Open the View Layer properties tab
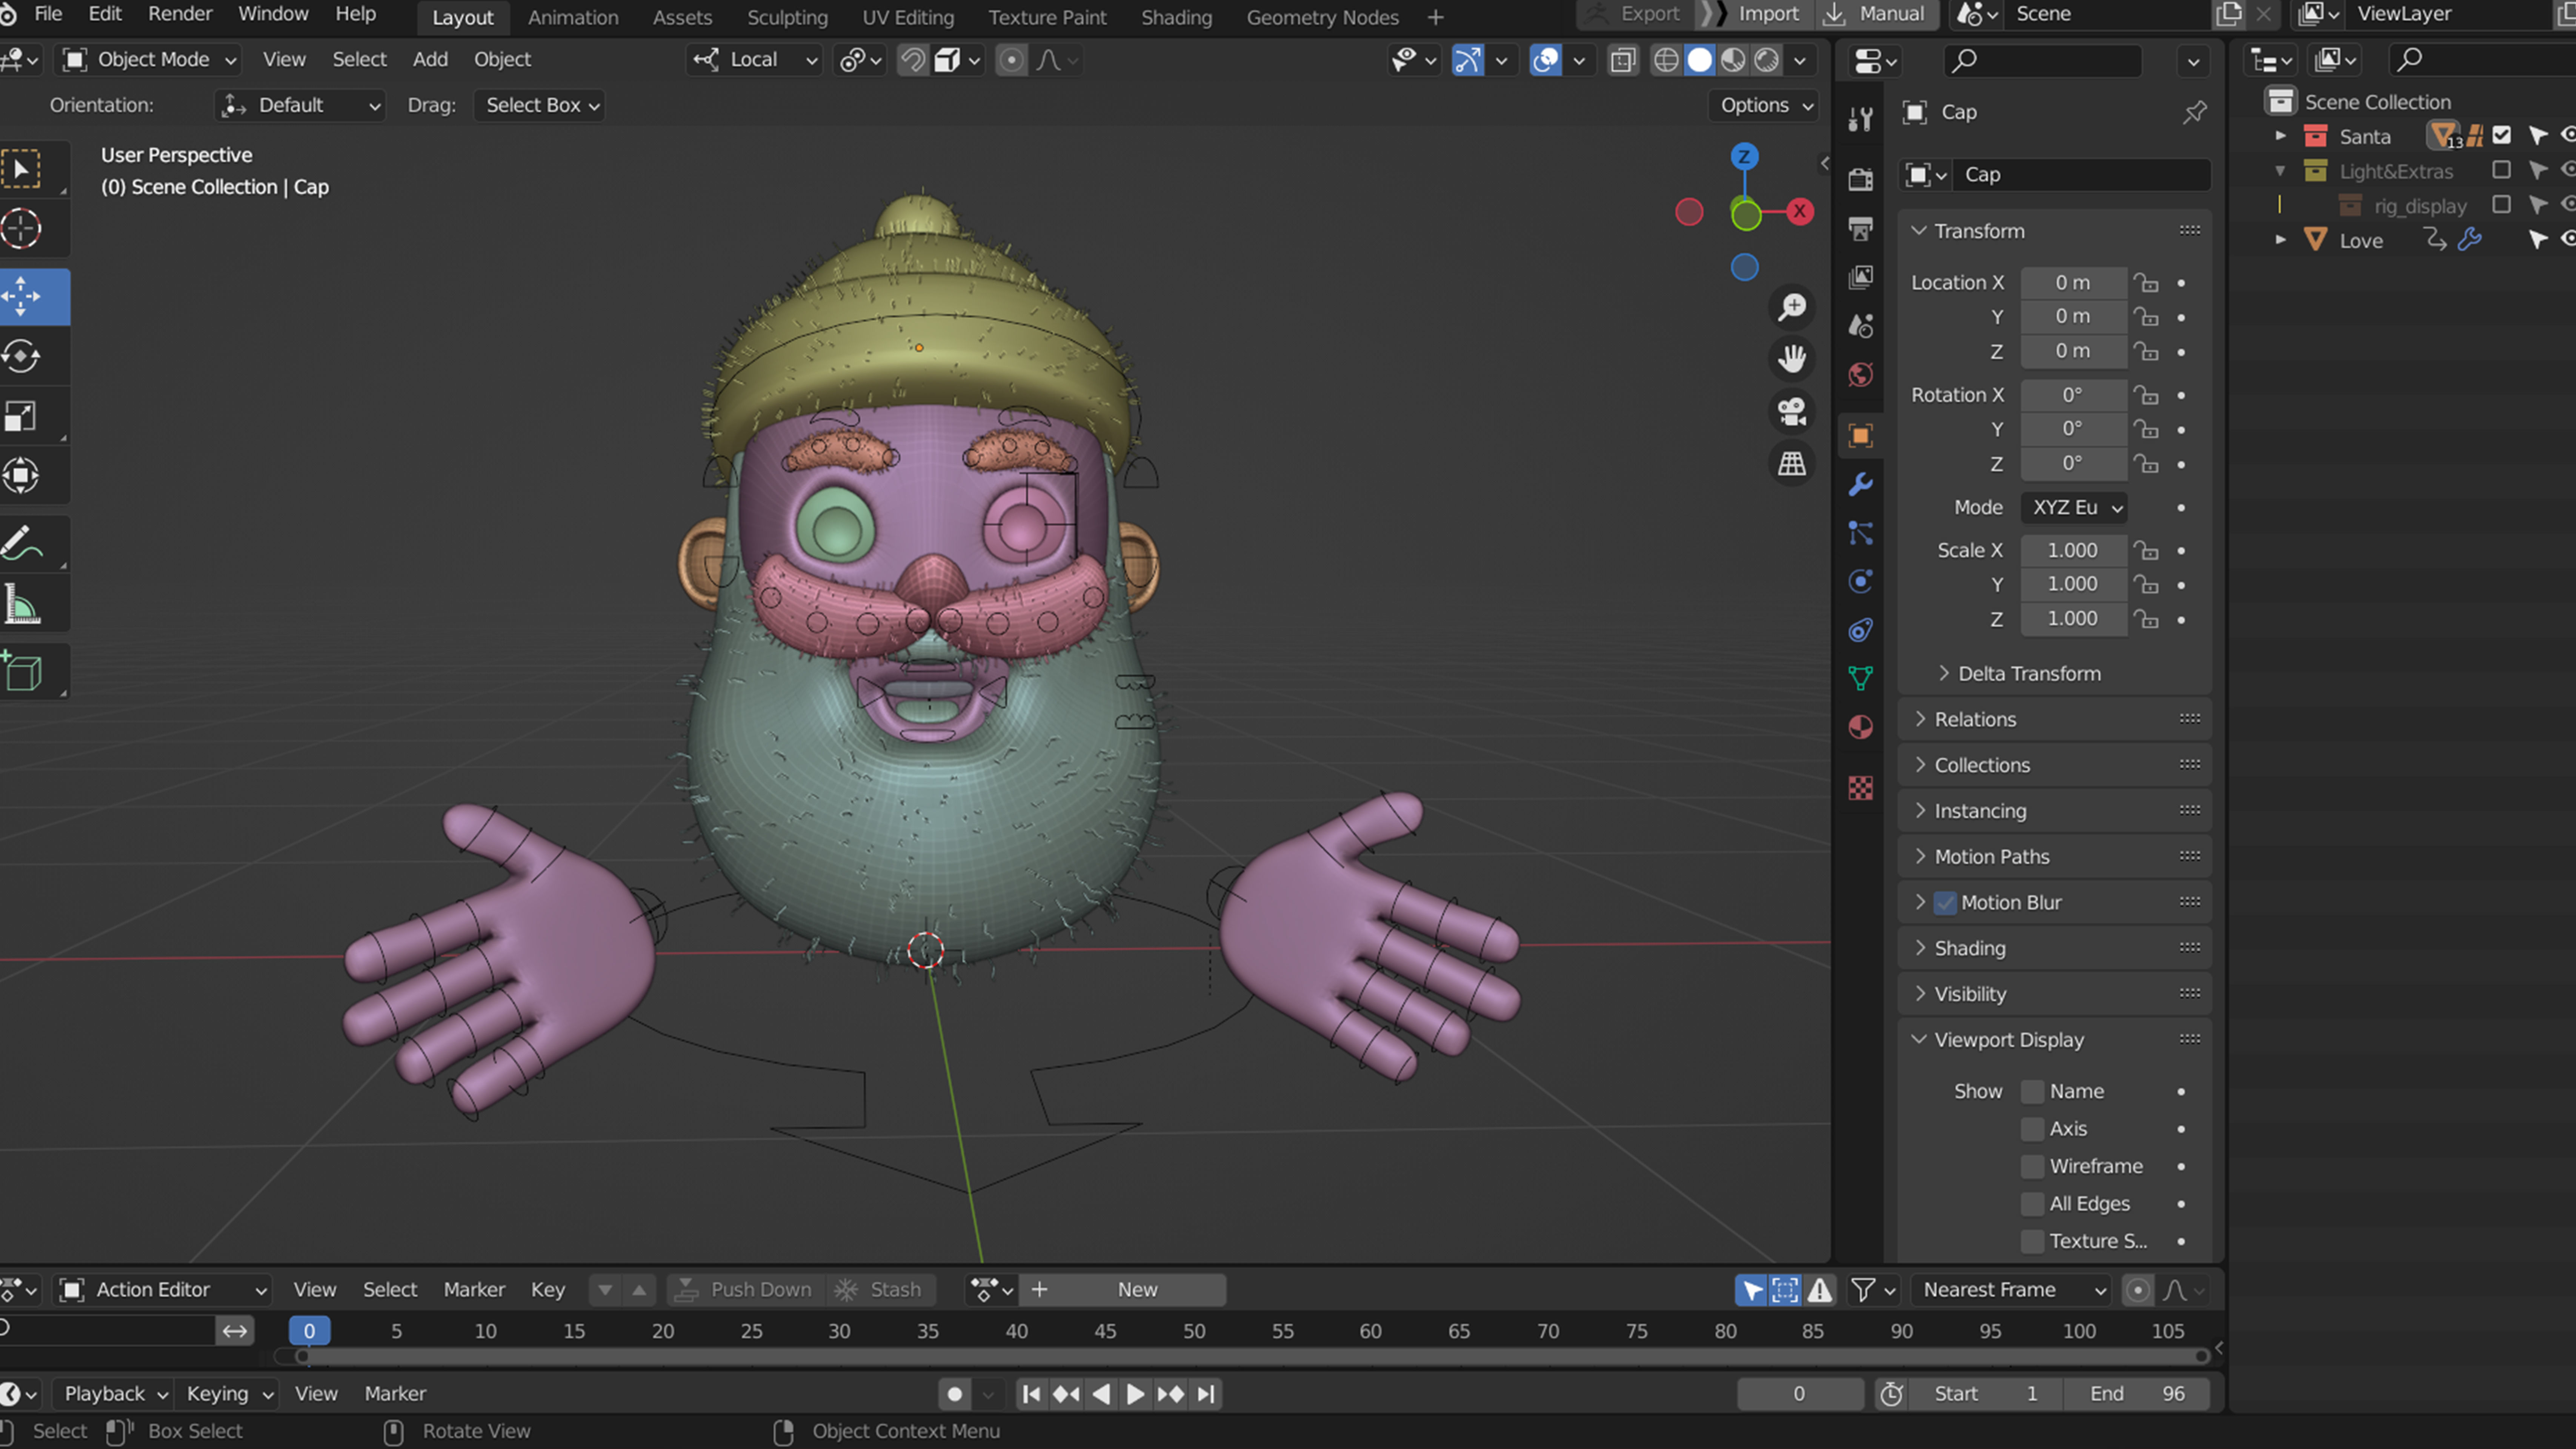Image resolution: width=2576 pixels, height=1449 pixels. point(1860,277)
